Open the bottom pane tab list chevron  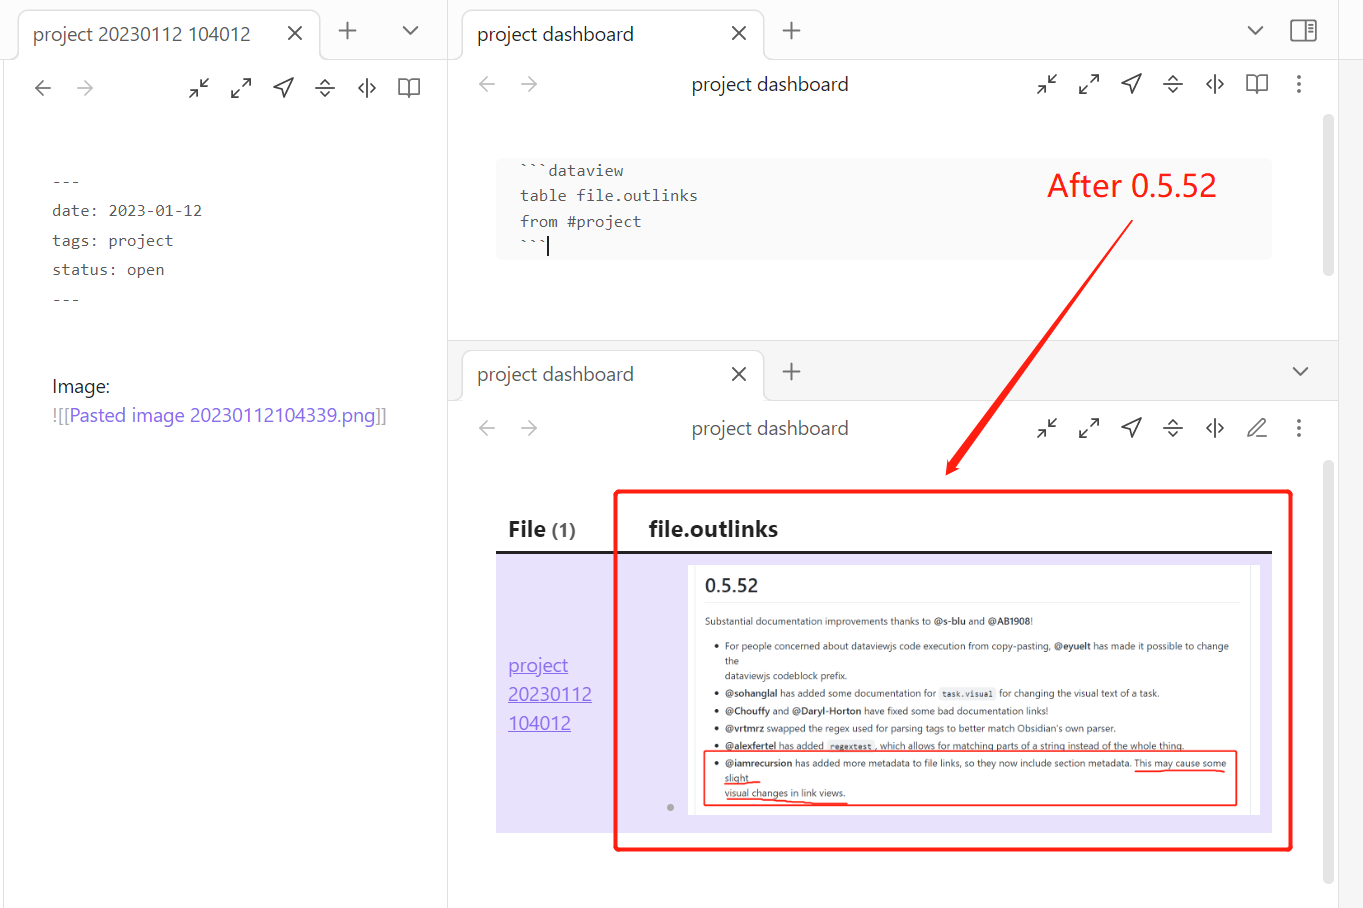(x=1300, y=371)
